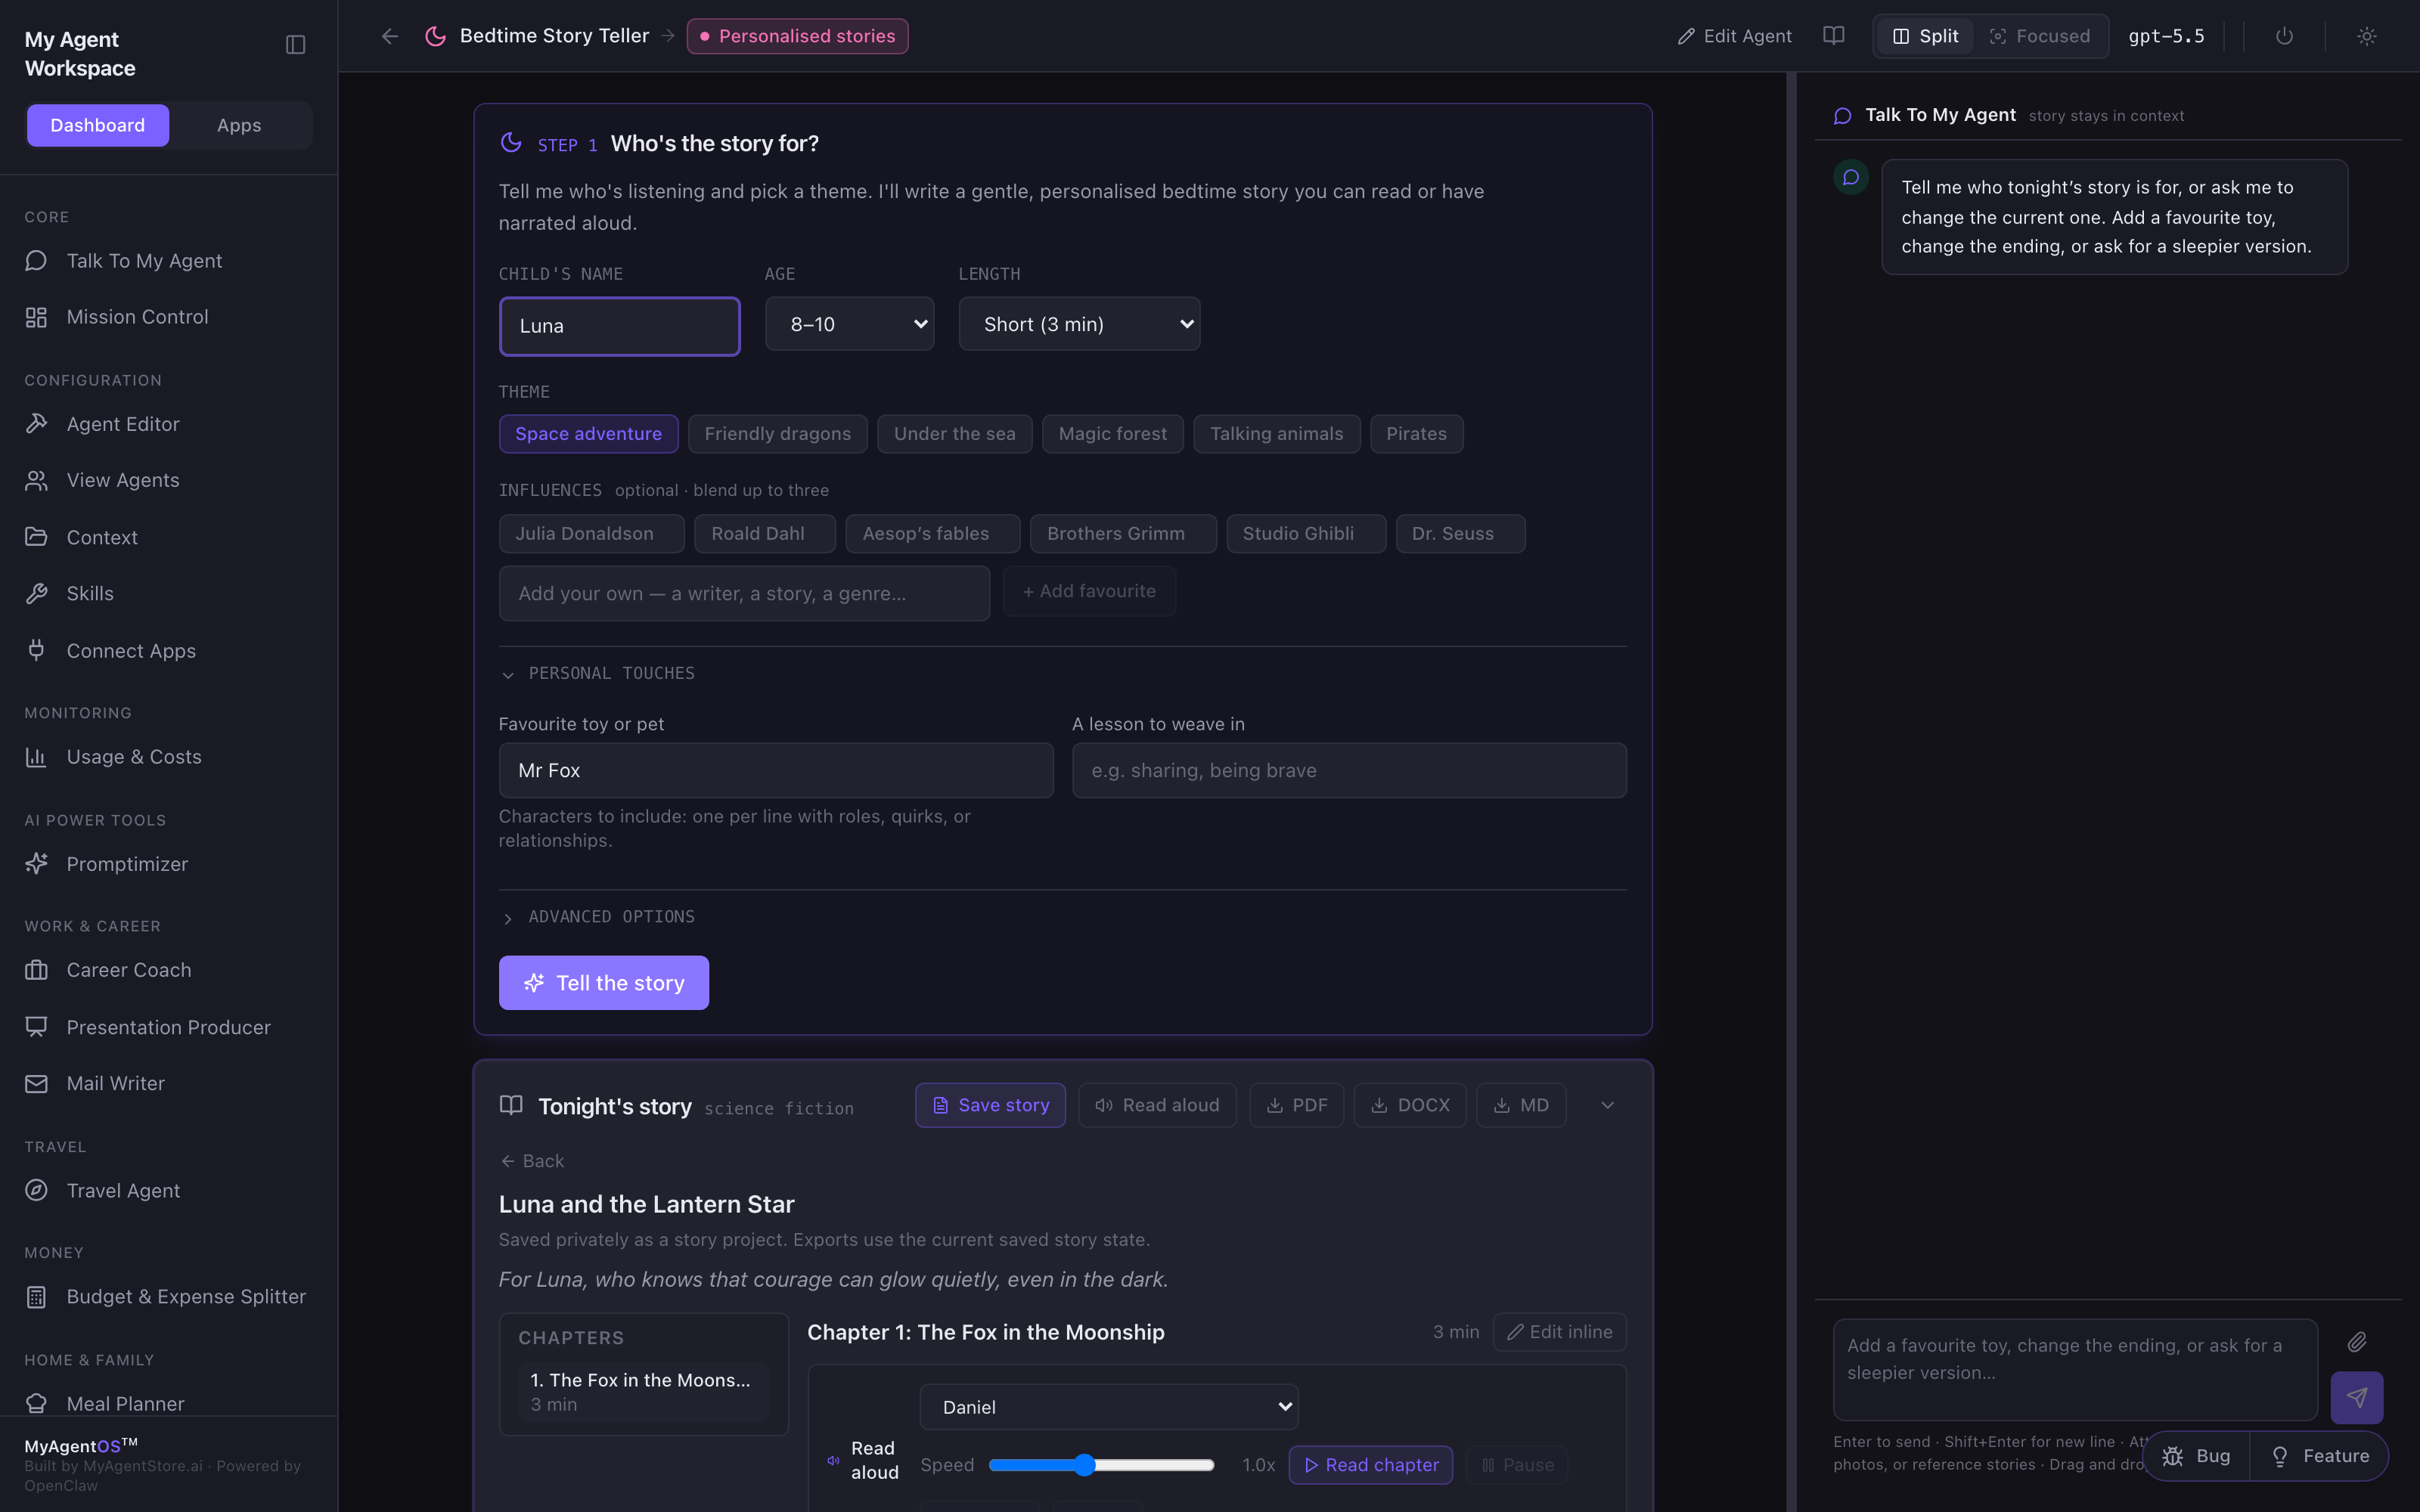The width and height of the screenshot is (2420, 1512).
Task: Click the paperclip attachment icon
Action: (2357, 1342)
